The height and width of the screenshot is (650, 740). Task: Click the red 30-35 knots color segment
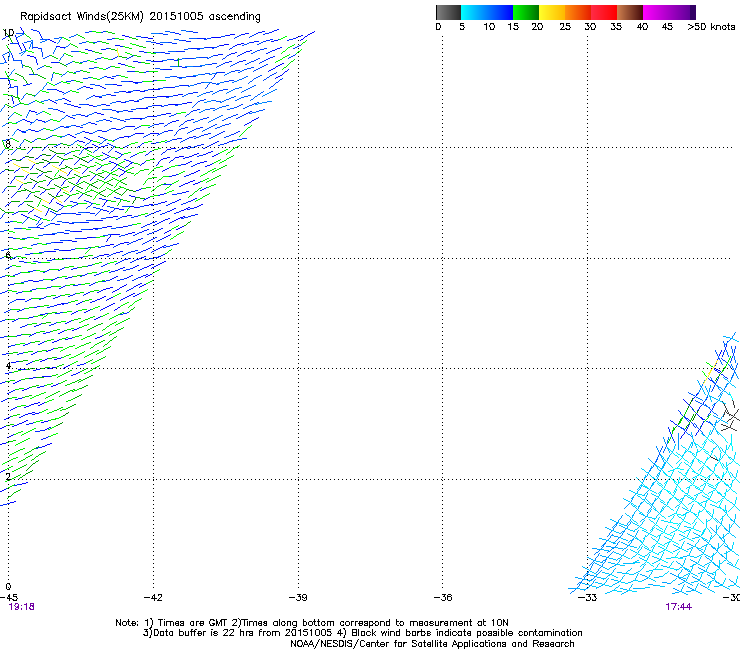coord(604,12)
